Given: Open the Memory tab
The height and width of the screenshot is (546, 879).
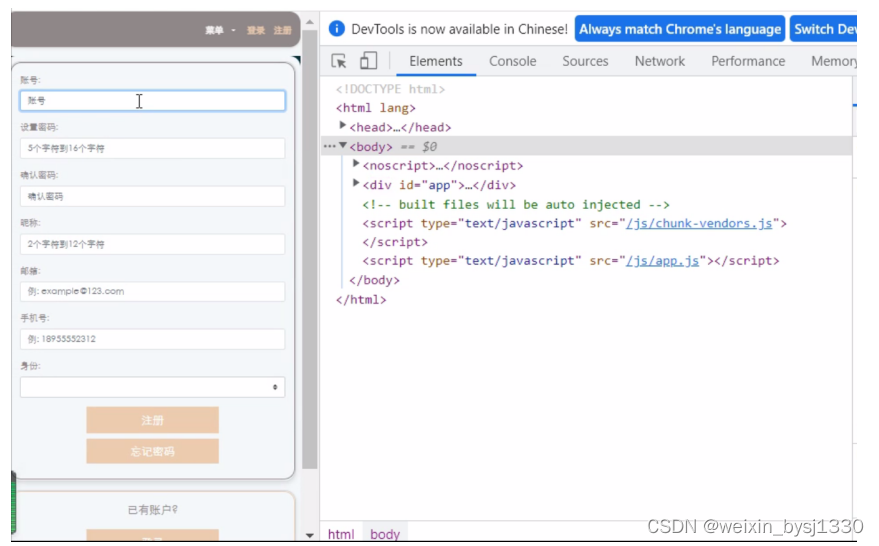Looking at the screenshot, I should (x=834, y=61).
